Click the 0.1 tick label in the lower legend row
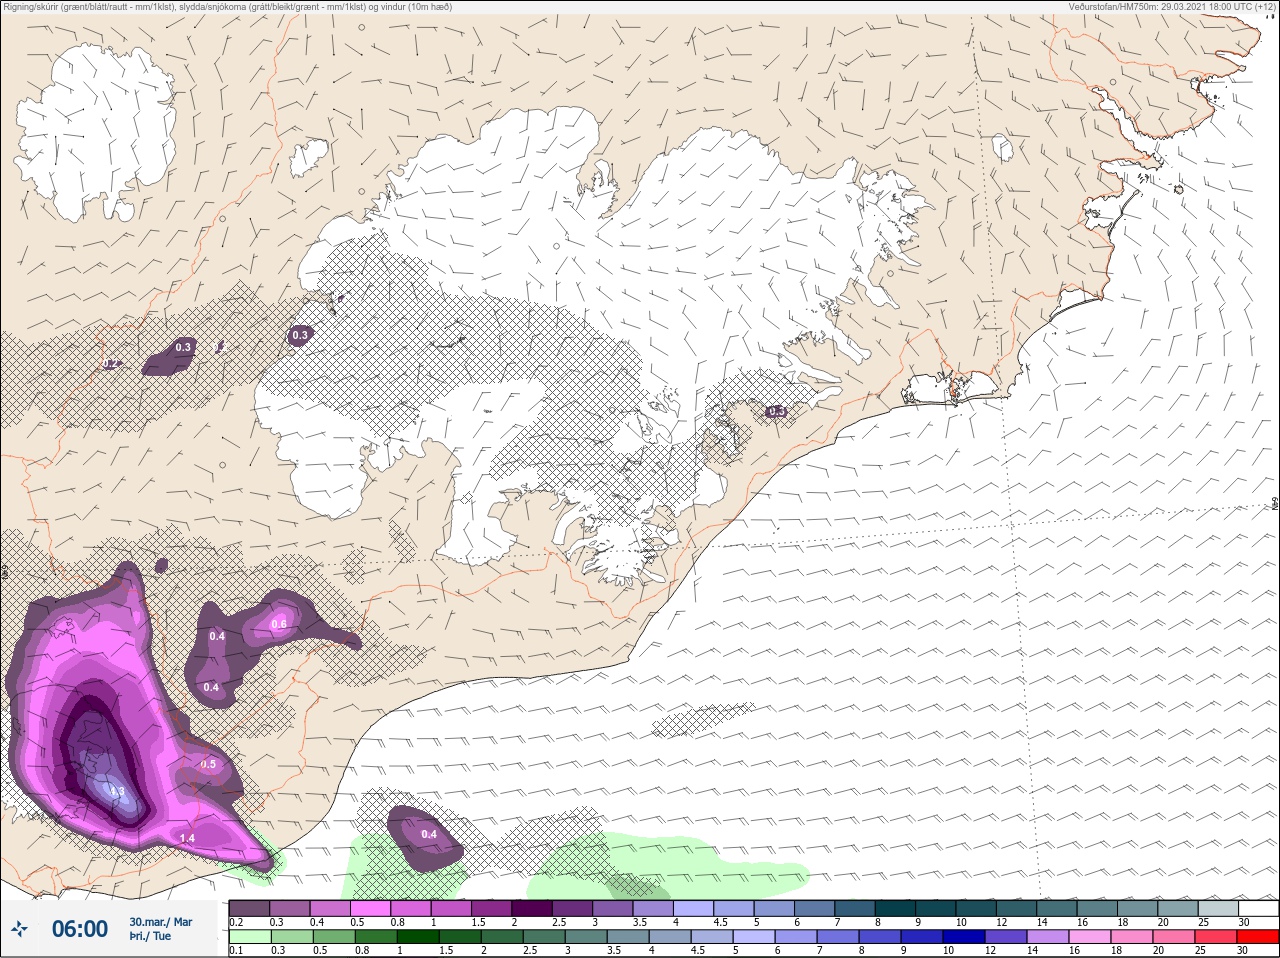The image size is (1280, 958). pos(236,951)
